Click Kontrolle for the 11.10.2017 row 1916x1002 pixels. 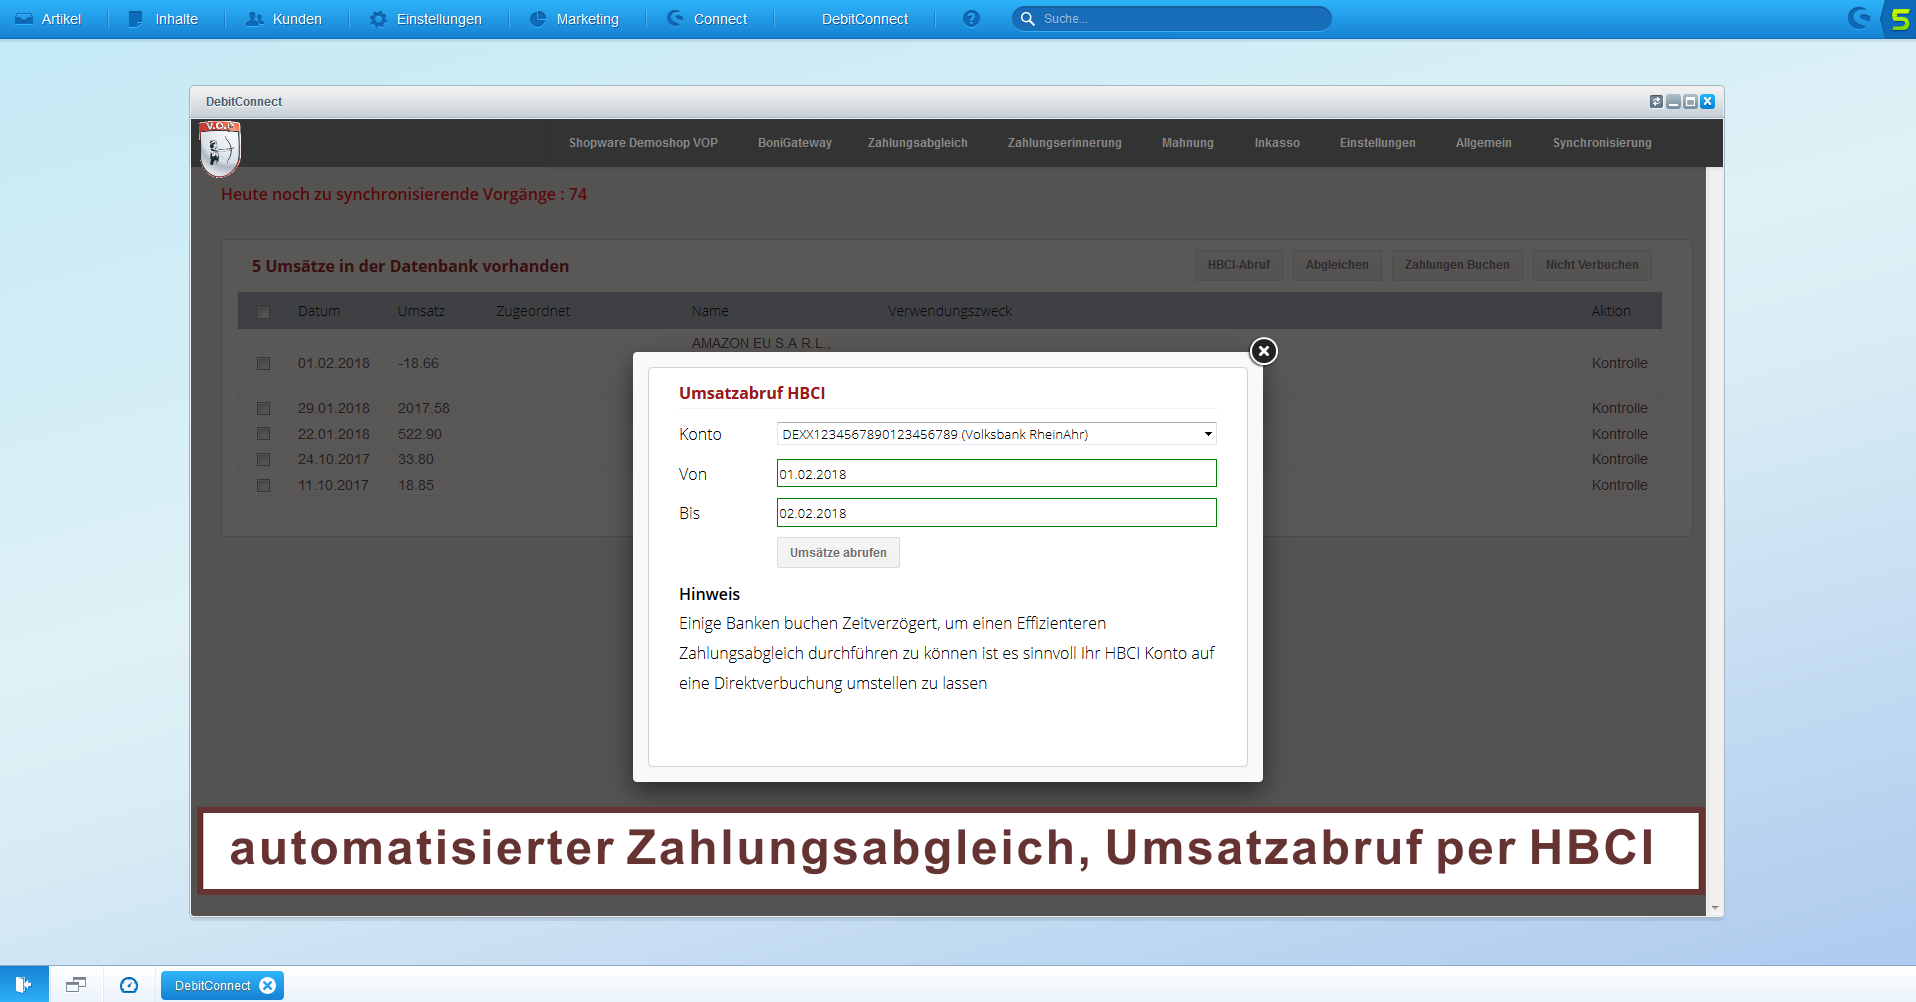(x=1619, y=485)
